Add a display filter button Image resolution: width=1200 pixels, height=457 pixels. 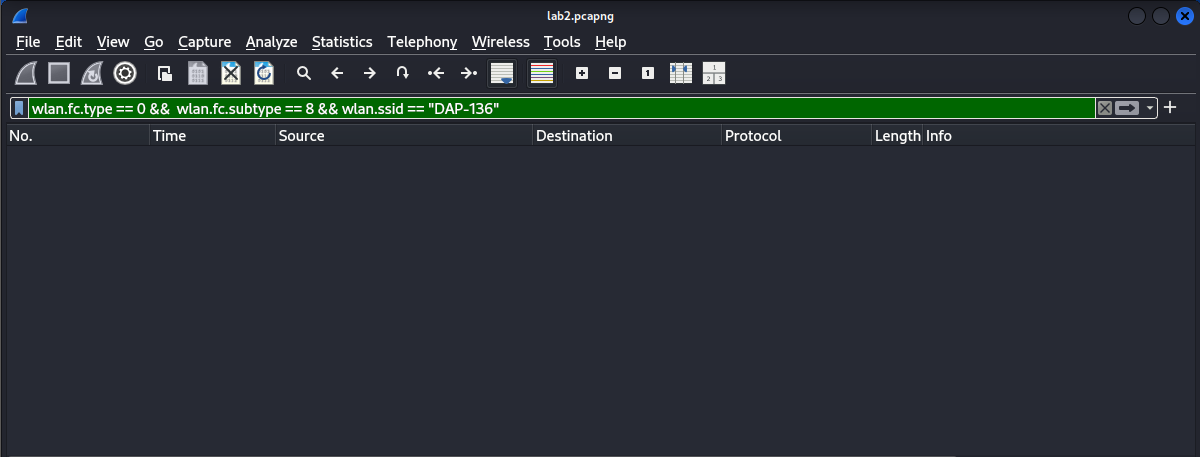pyautogui.click(x=1170, y=107)
